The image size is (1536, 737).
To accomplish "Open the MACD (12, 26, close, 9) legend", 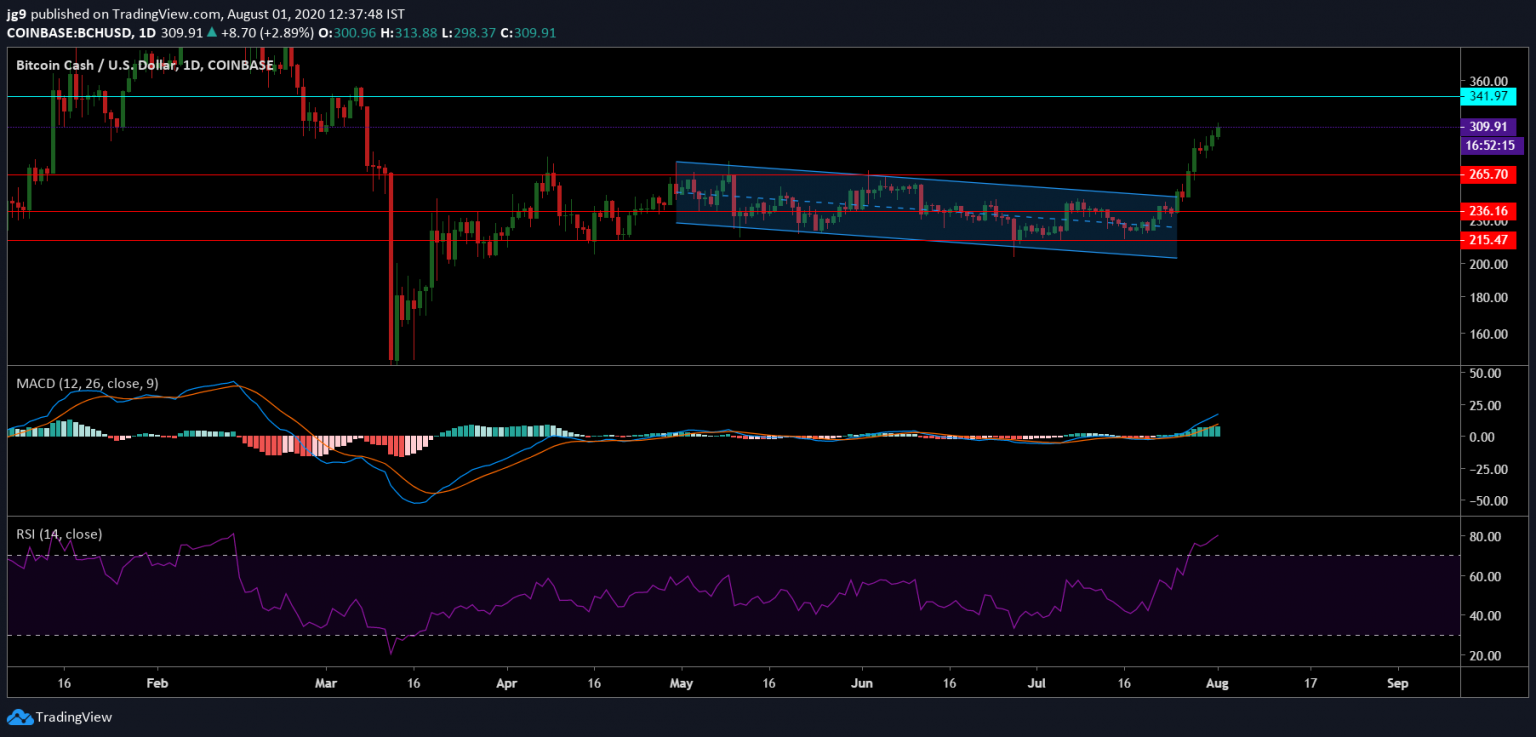I will coord(87,384).
